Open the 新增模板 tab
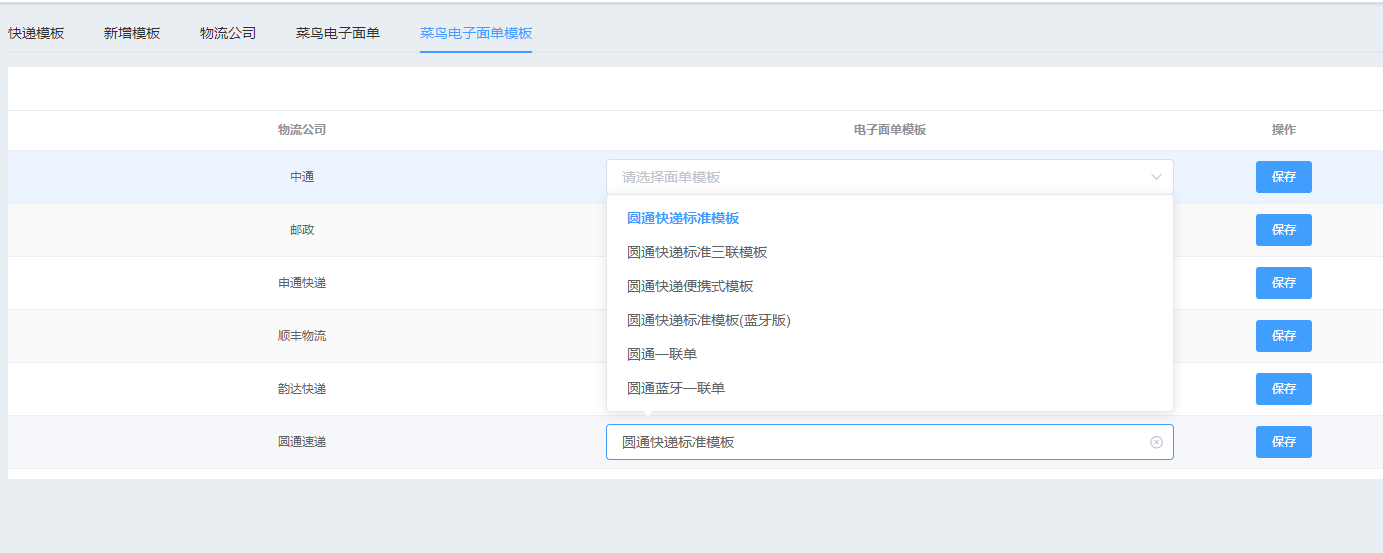1383x553 pixels. coord(132,33)
